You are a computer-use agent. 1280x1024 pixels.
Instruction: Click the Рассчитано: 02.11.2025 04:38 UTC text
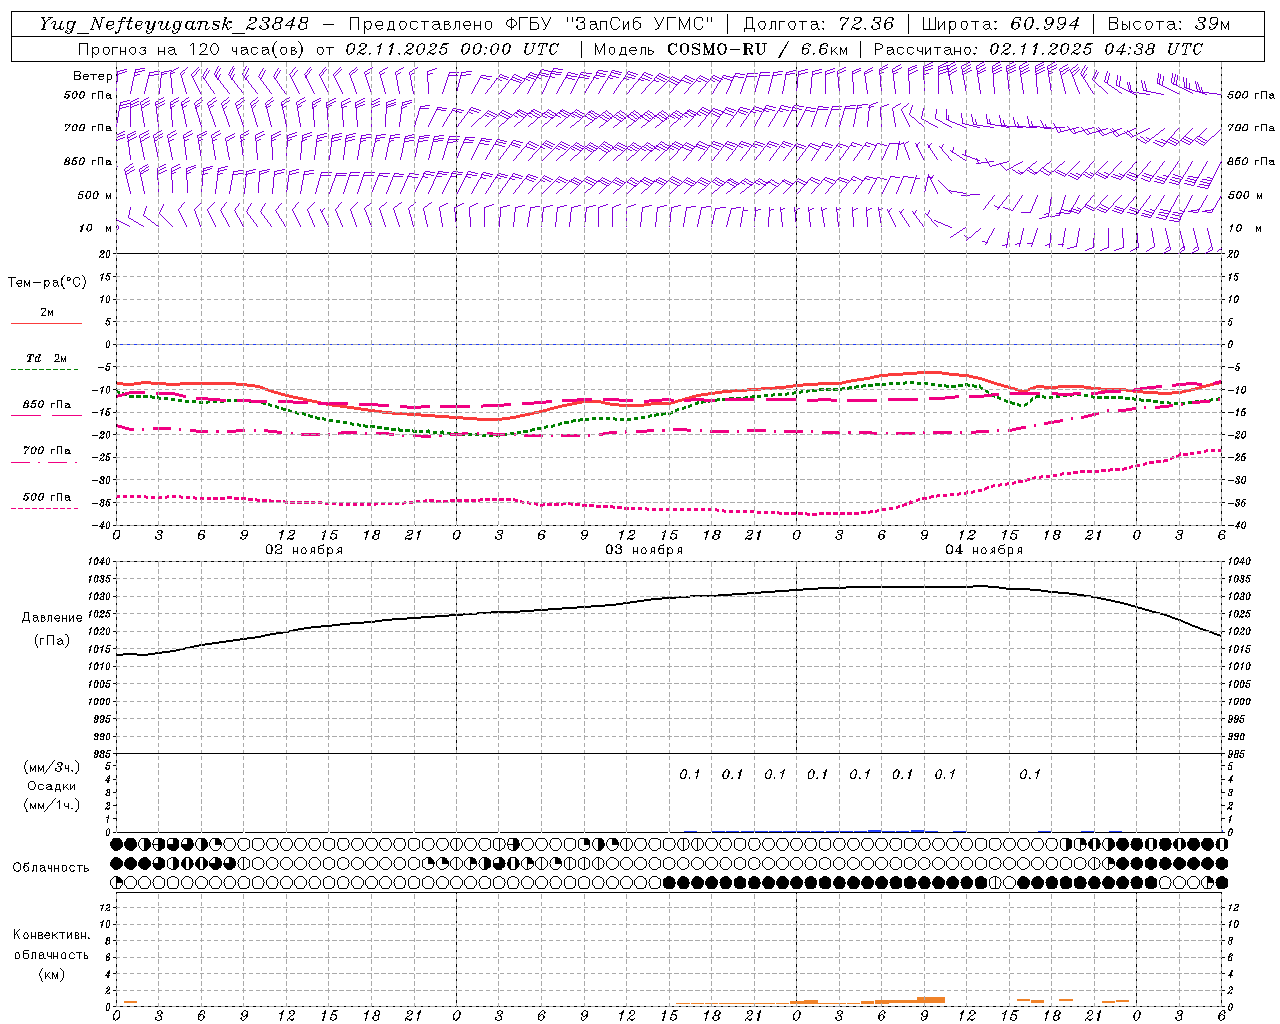click(x=1038, y=49)
